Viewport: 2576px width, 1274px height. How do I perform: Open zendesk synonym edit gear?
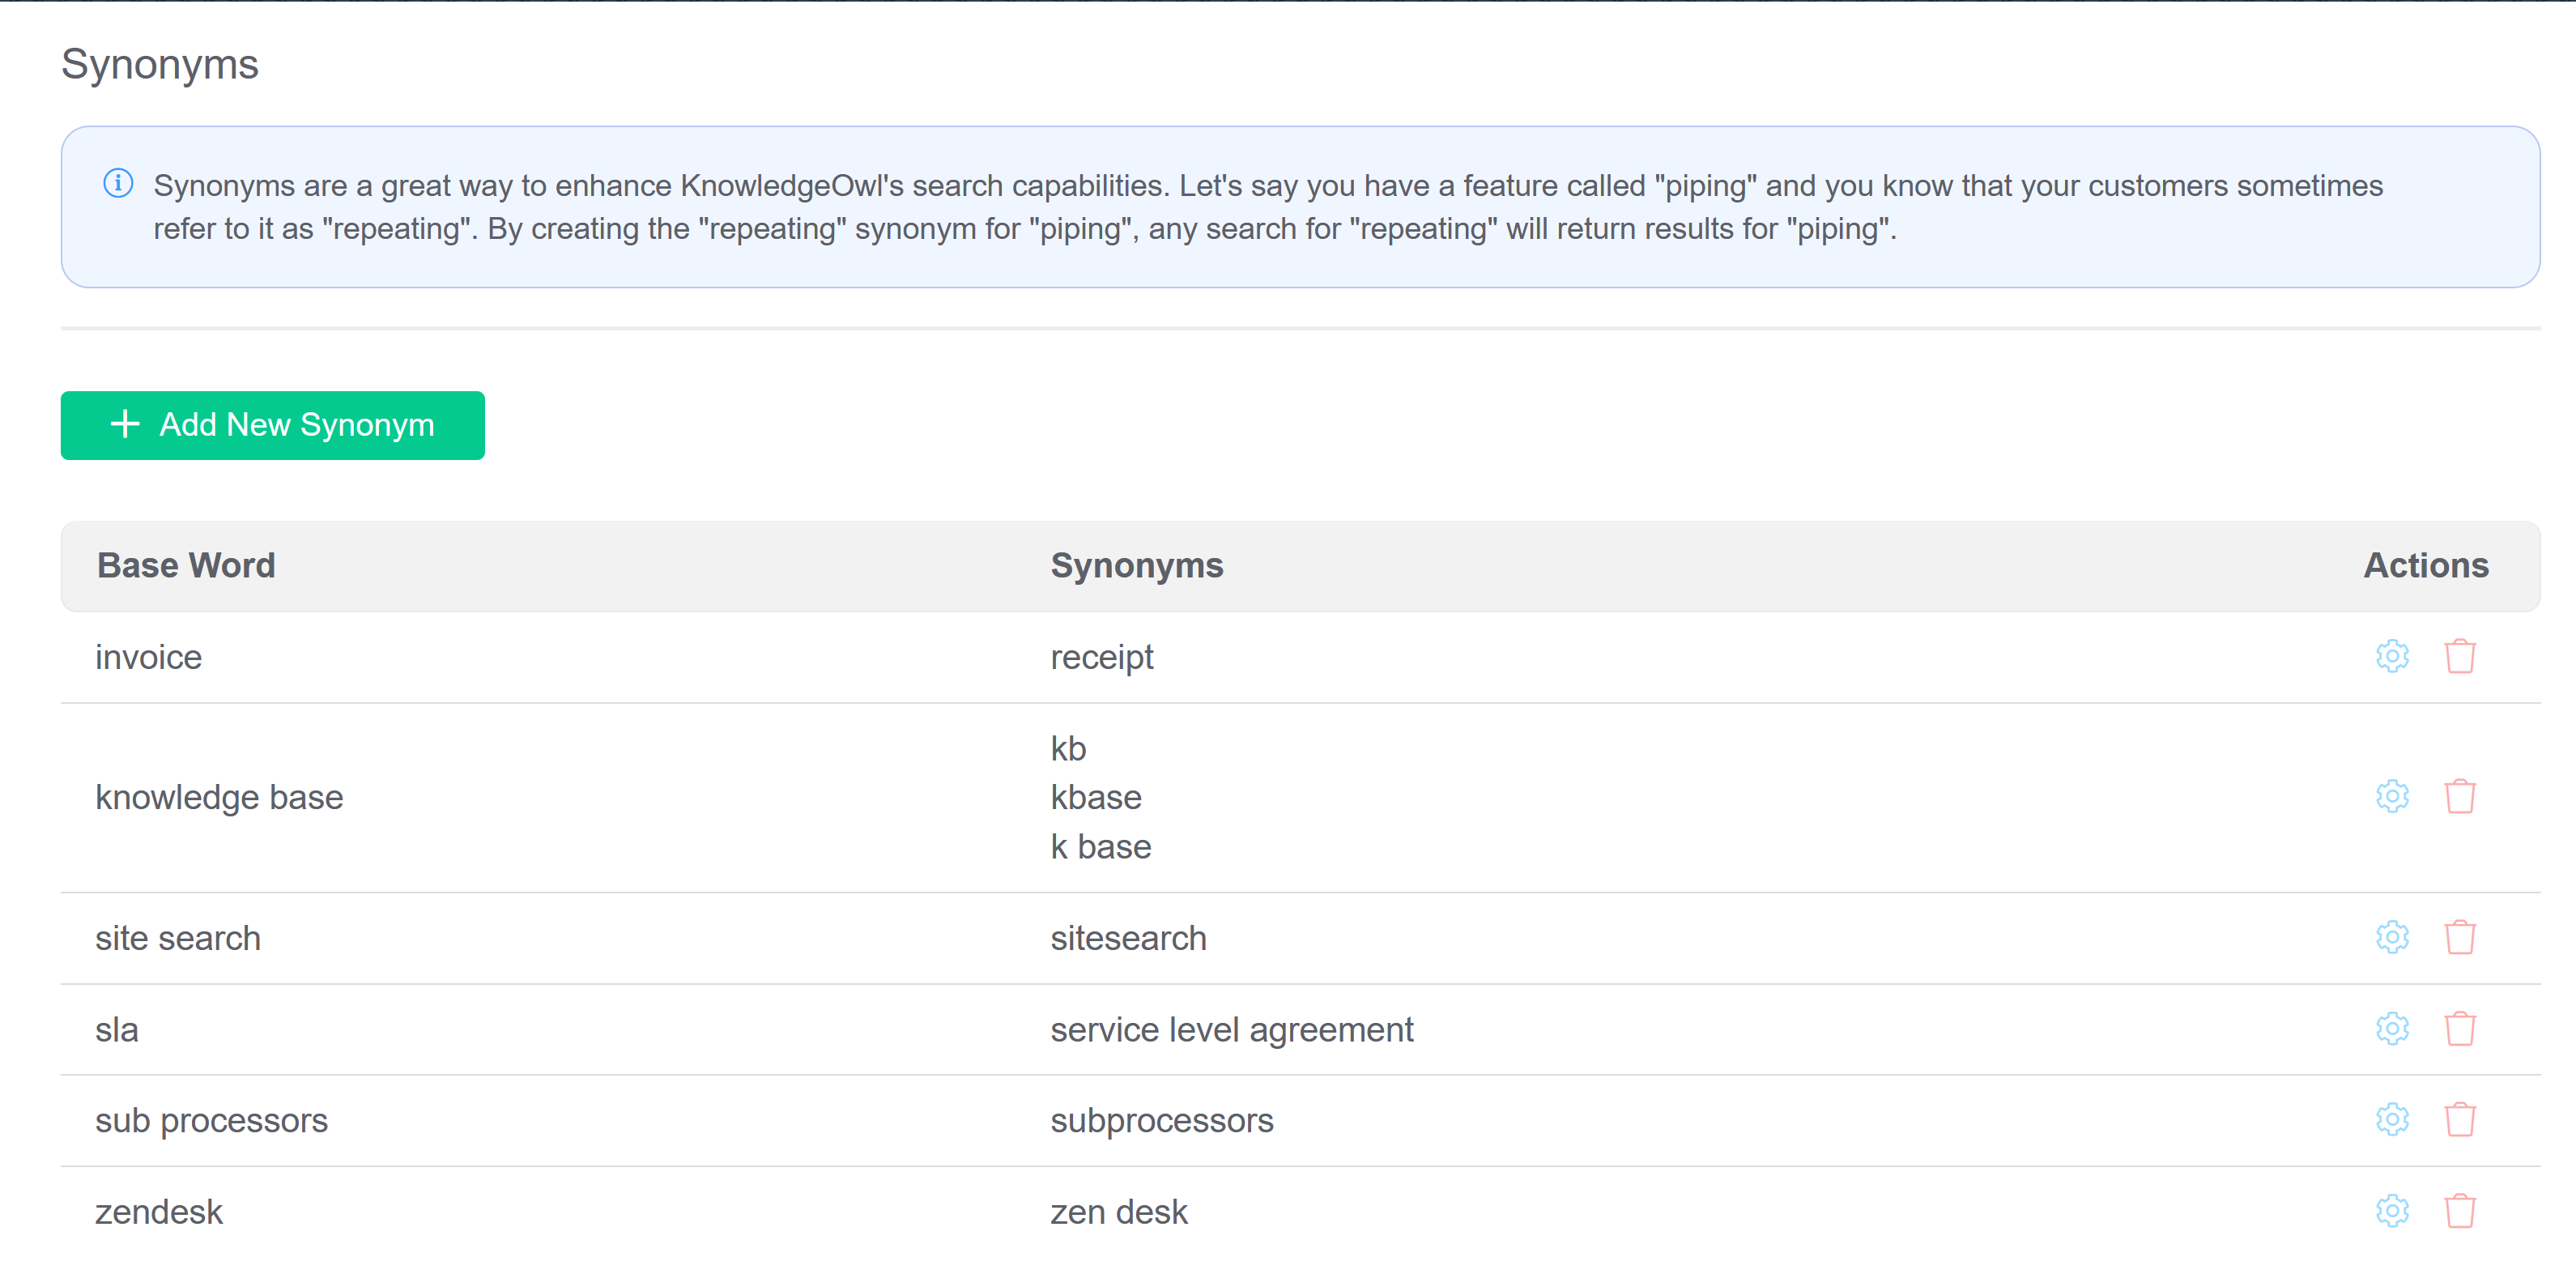[2391, 1211]
